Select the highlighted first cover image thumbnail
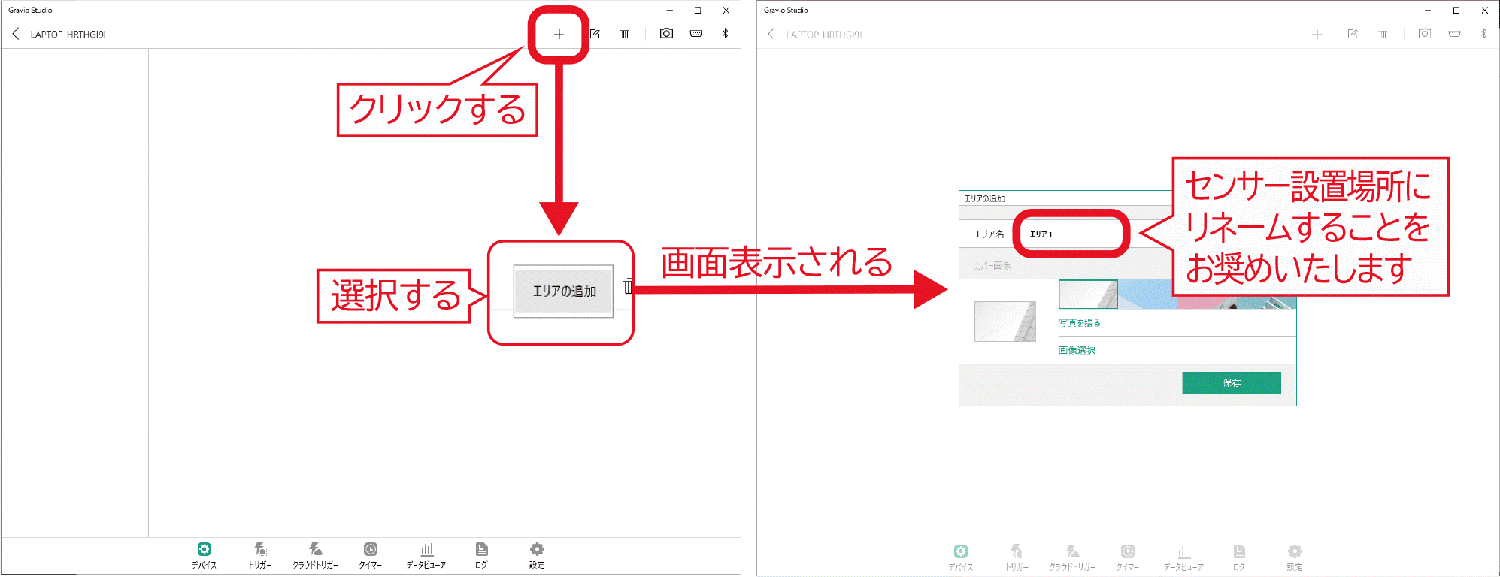Viewport: 1500px width, 577px height. [1088, 294]
